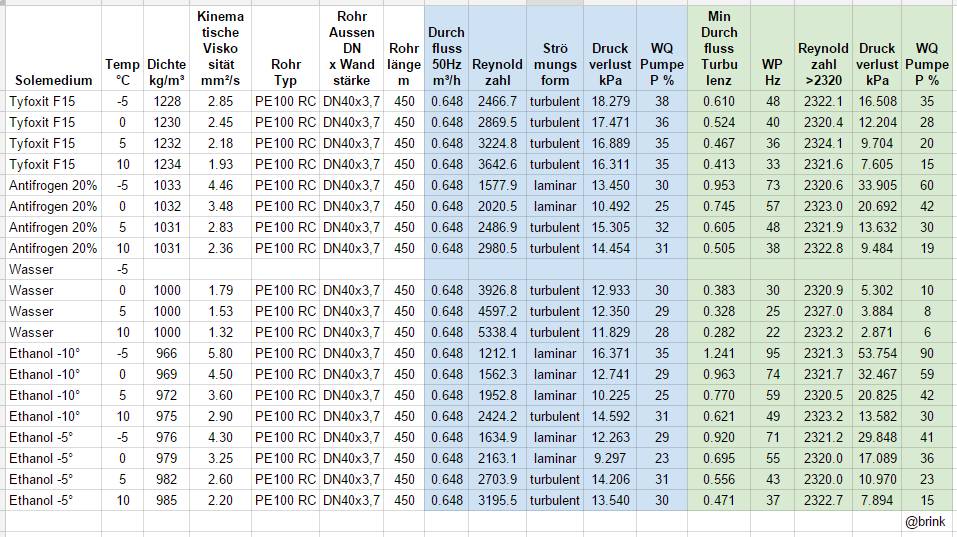Click the Strömungsform header cell
This screenshot has height=537, width=957.
point(555,48)
